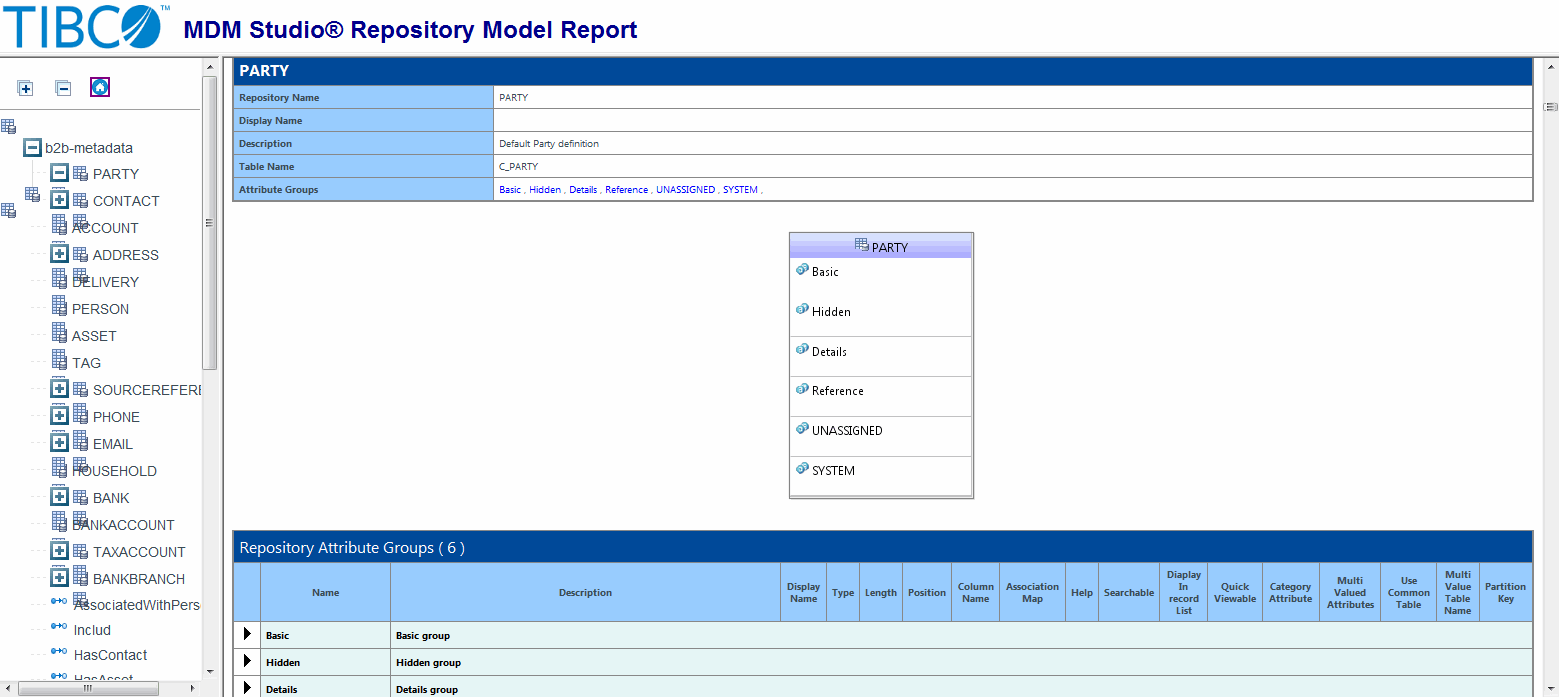Click the home icon in sidebar
Image resolution: width=1559 pixels, height=697 pixels.
pyautogui.click(x=100, y=87)
